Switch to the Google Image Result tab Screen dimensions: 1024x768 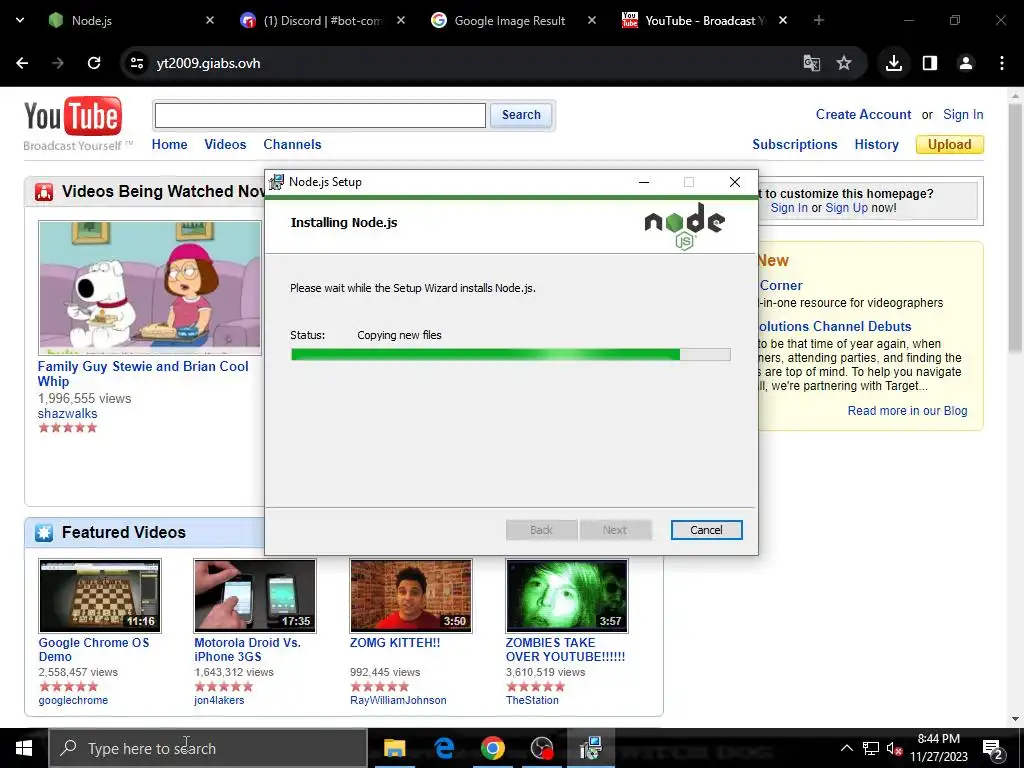click(x=509, y=20)
